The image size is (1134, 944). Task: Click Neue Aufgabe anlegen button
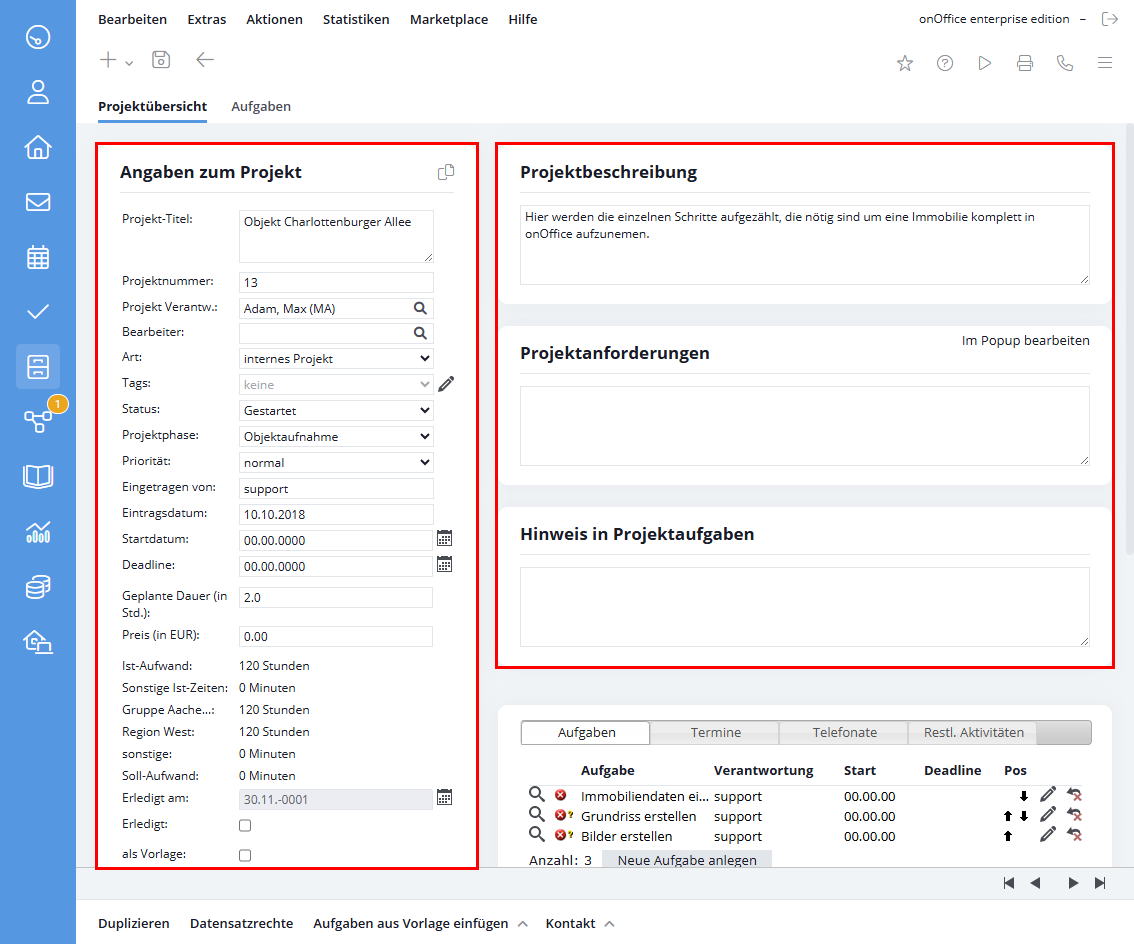pyautogui.click(x=686, y=860)
